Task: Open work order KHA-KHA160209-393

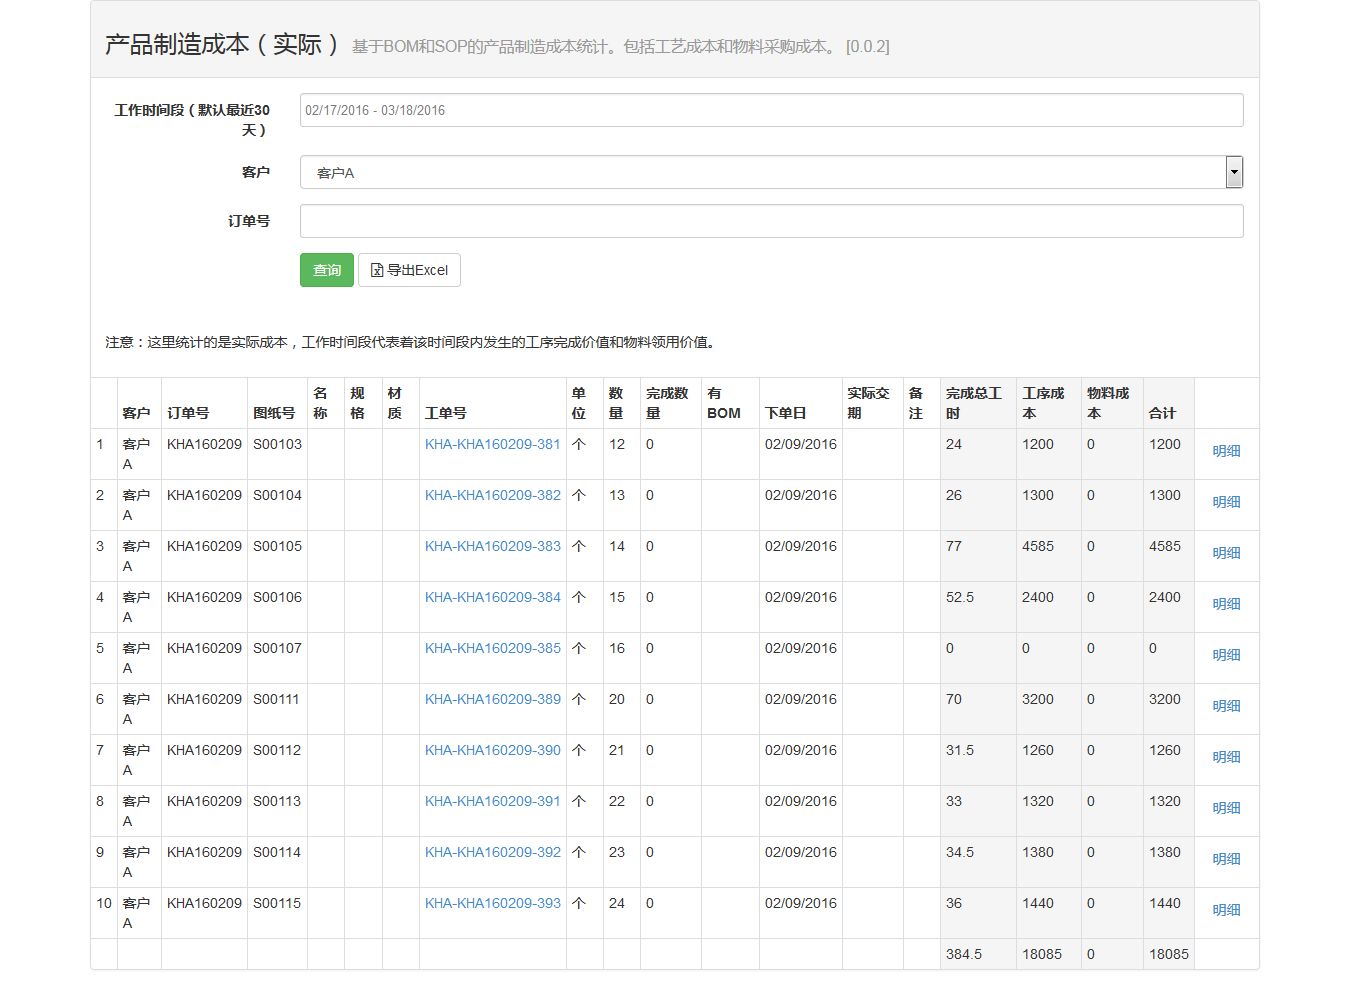Action: pyautogui.click(x=492, y=903)
